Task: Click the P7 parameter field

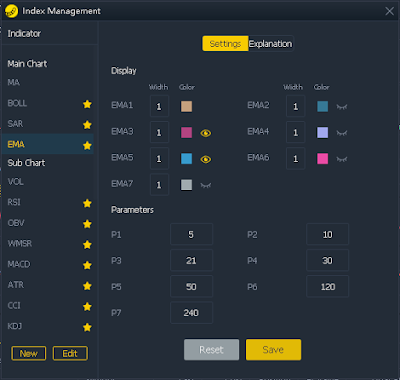Action: (x=191, y=313)
